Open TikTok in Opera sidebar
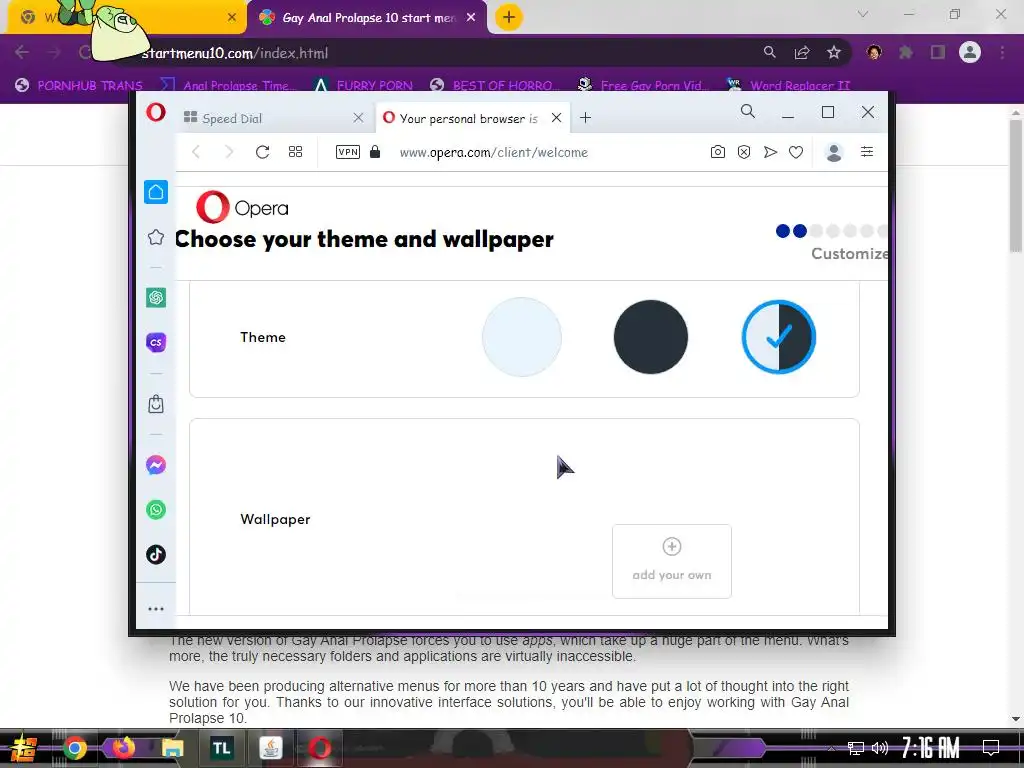 tap(155, 554)
